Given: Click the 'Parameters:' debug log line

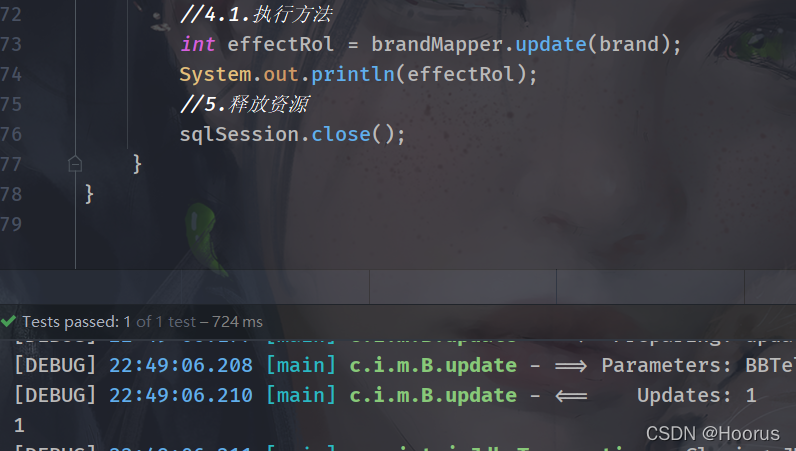Looking at the screenshot, I should [x=404, y=365].
